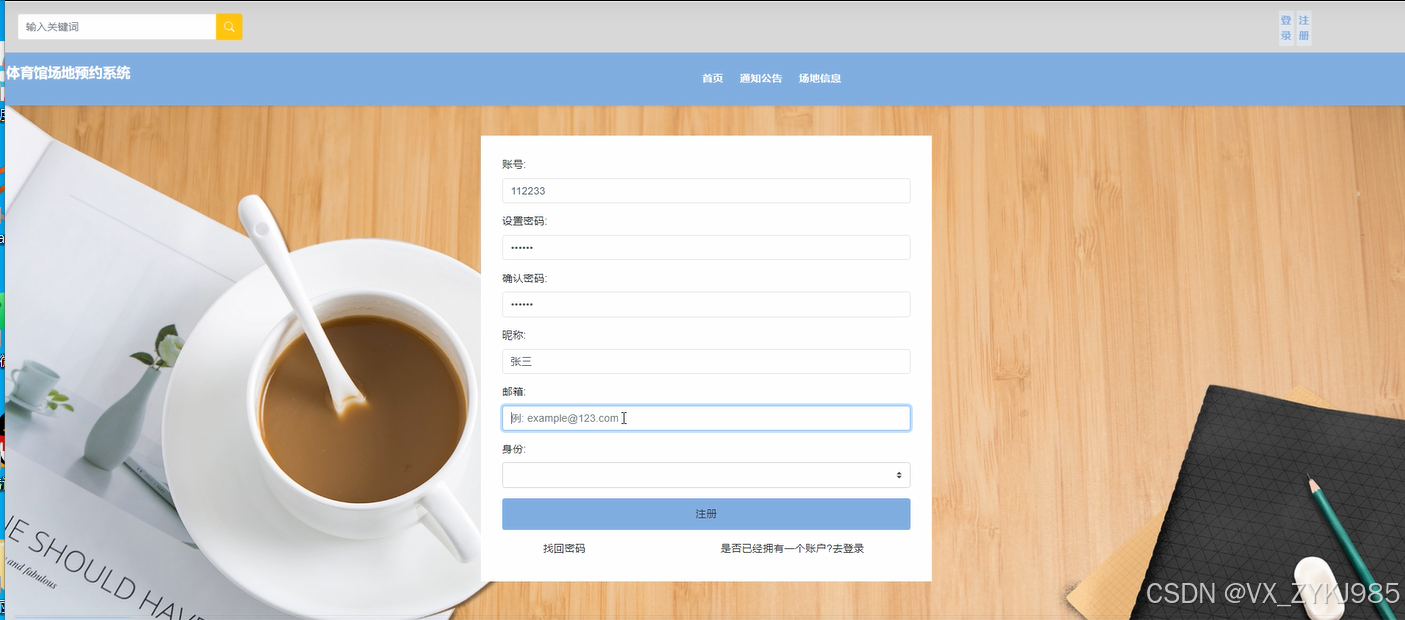Click the 体育馆场地预约系统 site title
This screenshot has height=620, width=1405.
[x=68, y=73]
